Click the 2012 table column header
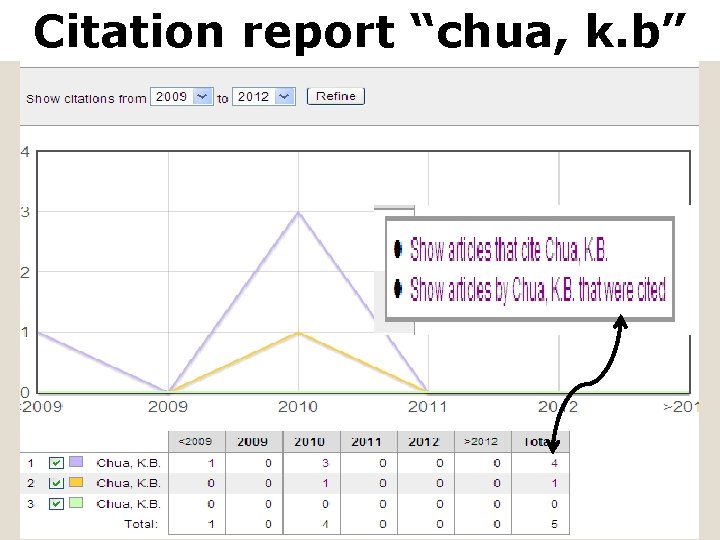 425,442
